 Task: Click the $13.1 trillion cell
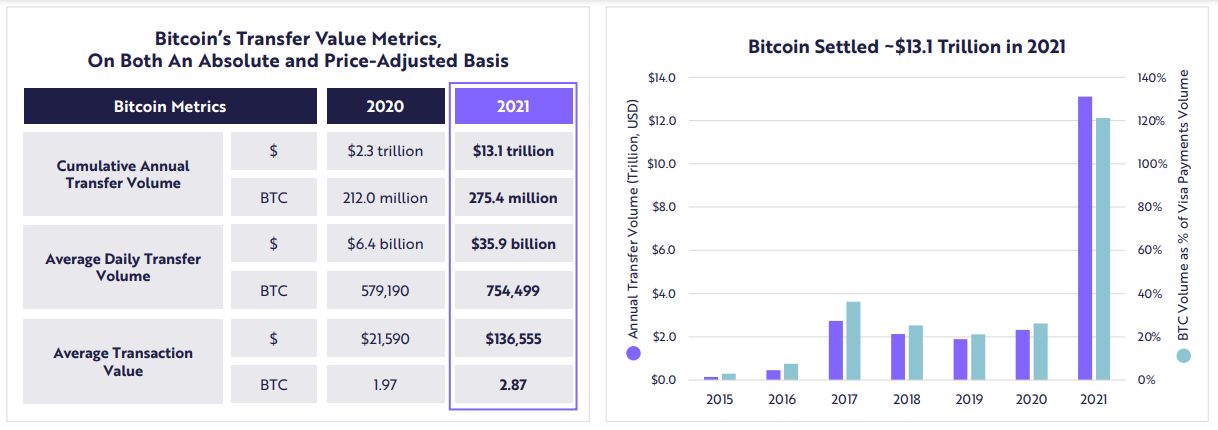(513, 151)
